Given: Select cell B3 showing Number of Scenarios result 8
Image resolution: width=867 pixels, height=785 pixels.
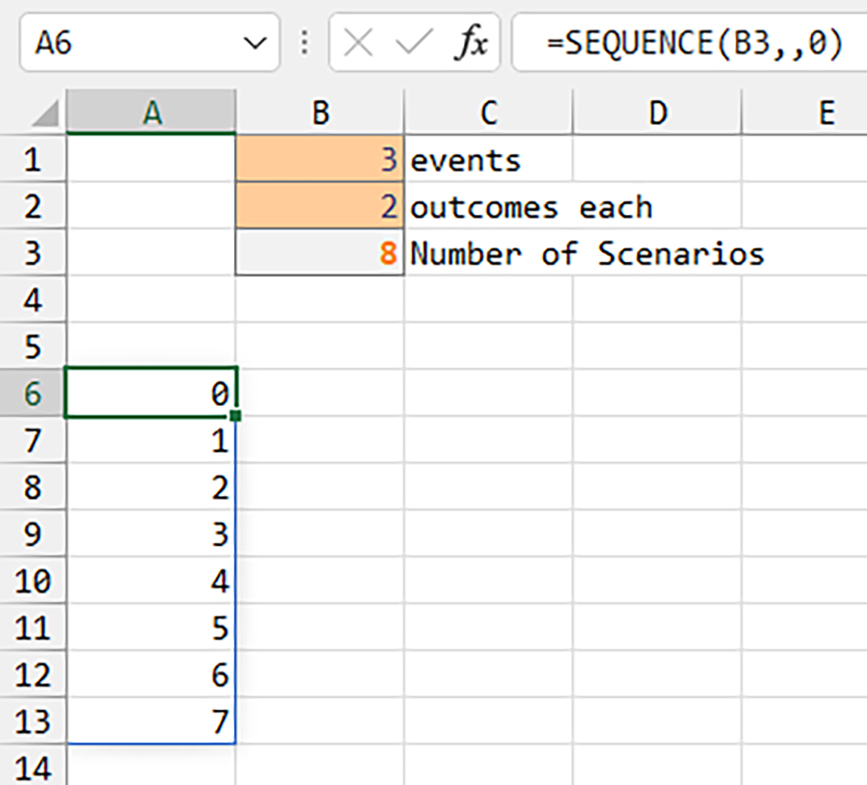Looking at the screenshot, I should 320,253.
